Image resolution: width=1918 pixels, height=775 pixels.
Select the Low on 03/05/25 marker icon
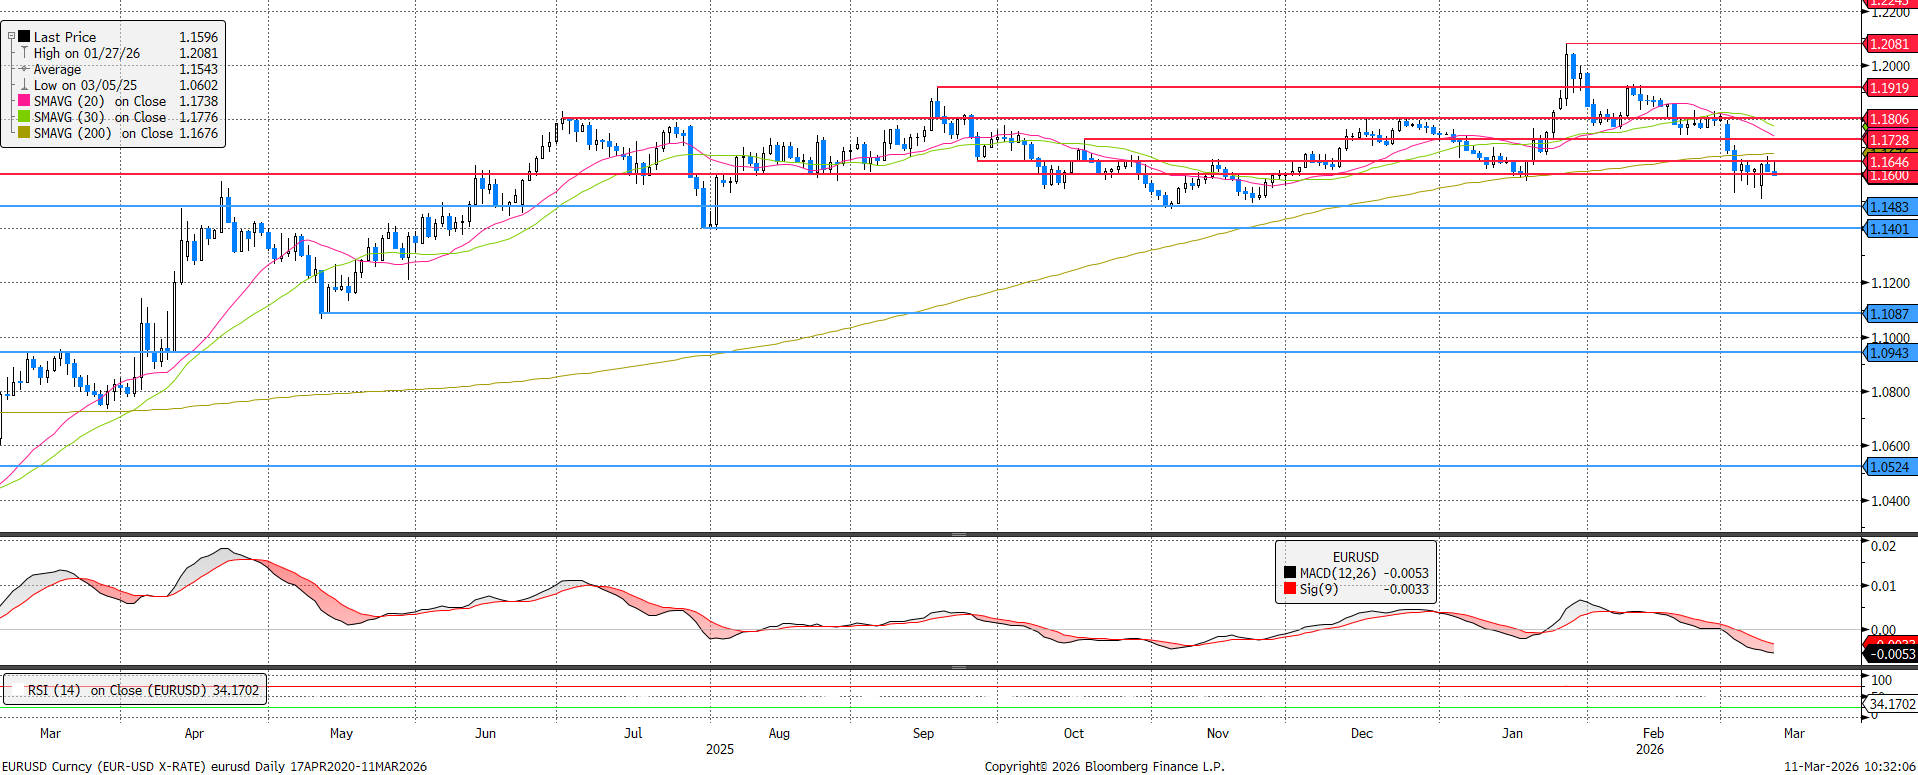tap(24, 85)
